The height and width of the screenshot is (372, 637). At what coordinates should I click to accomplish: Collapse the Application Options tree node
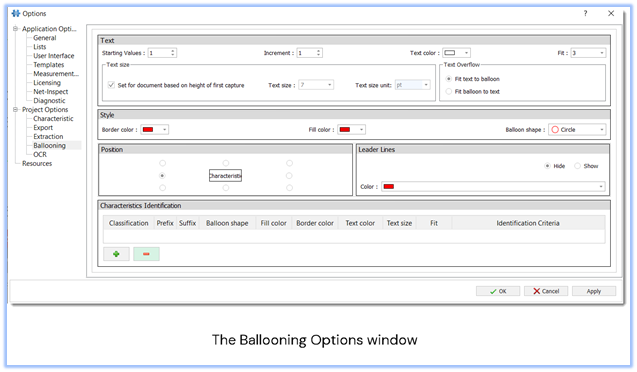15,28
